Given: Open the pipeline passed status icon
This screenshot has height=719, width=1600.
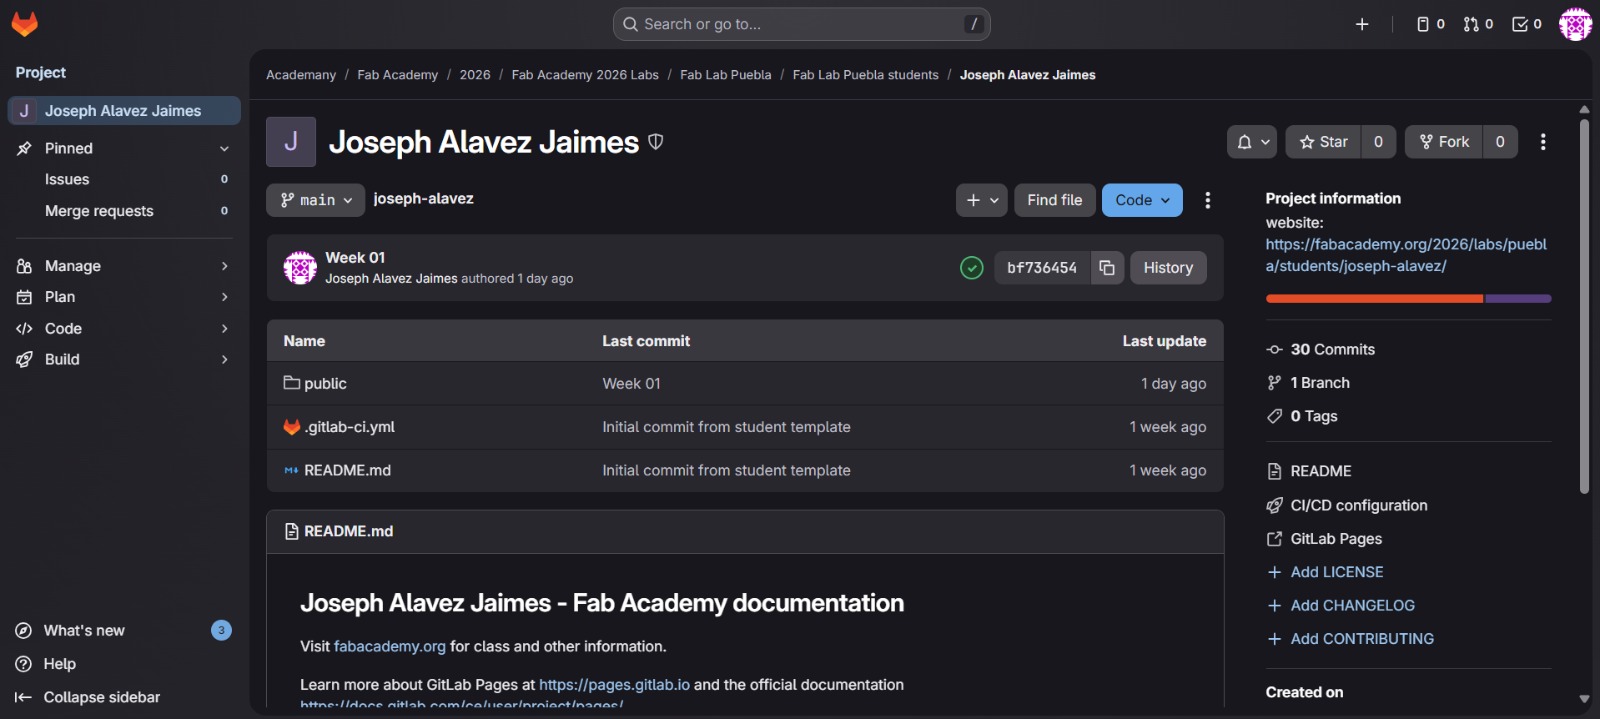Looking at the screenshot, I should click(971, 268).
